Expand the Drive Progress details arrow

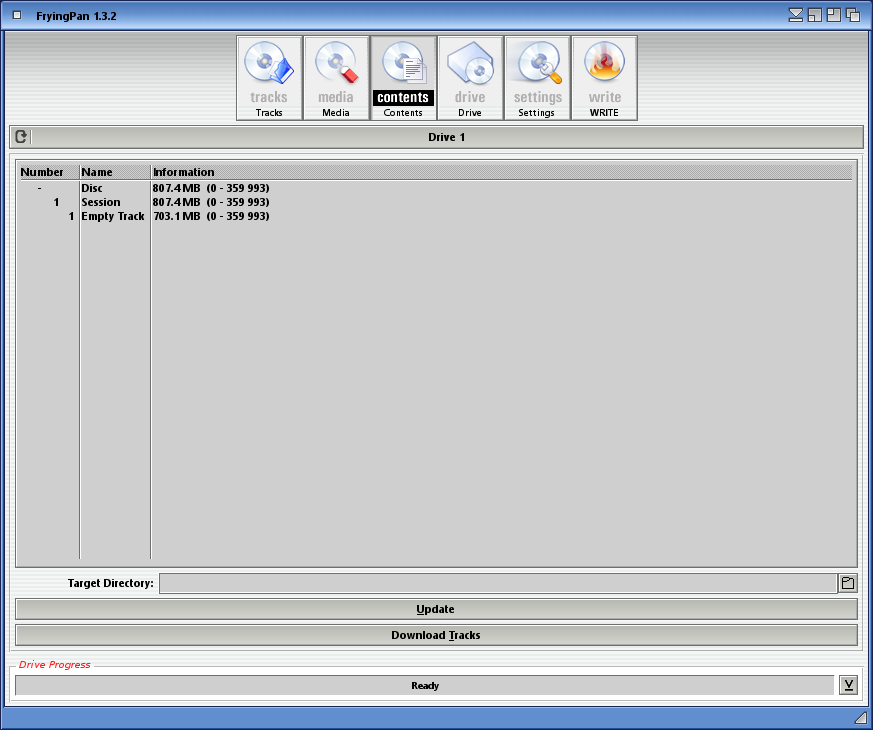(x=848, y=685)
